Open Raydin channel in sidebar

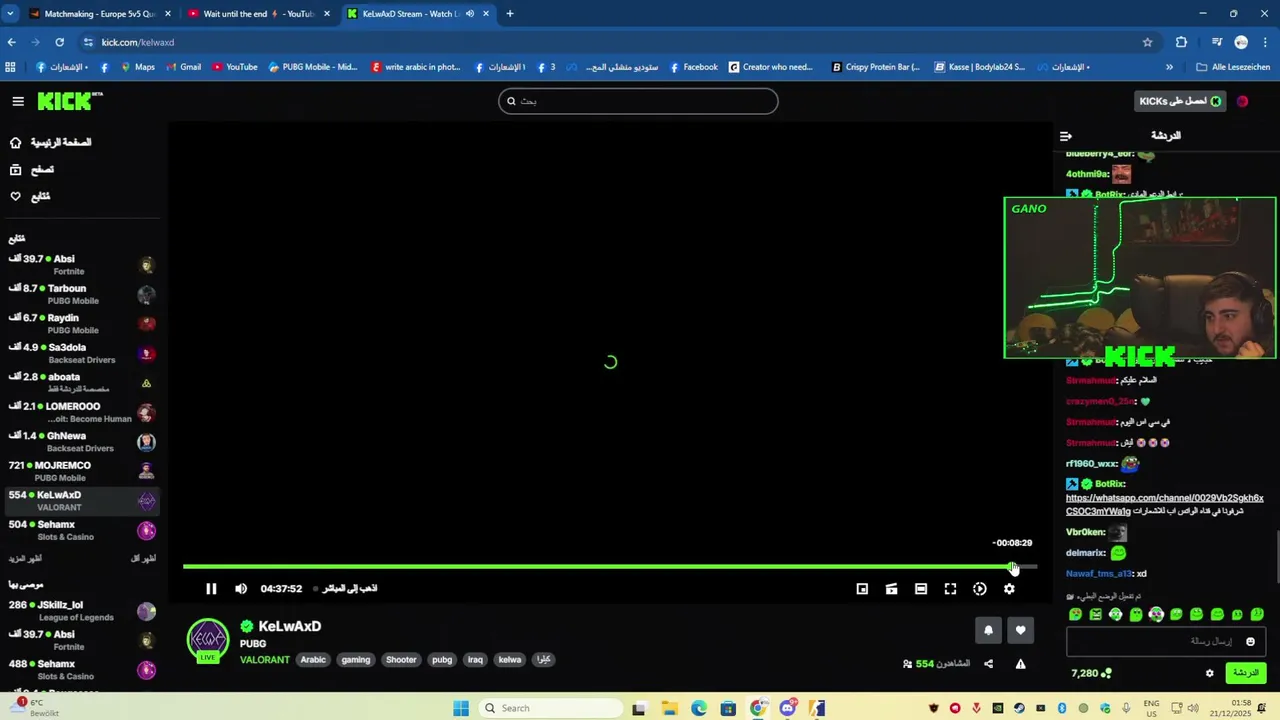pyautogui.click(x=81, y=324)
